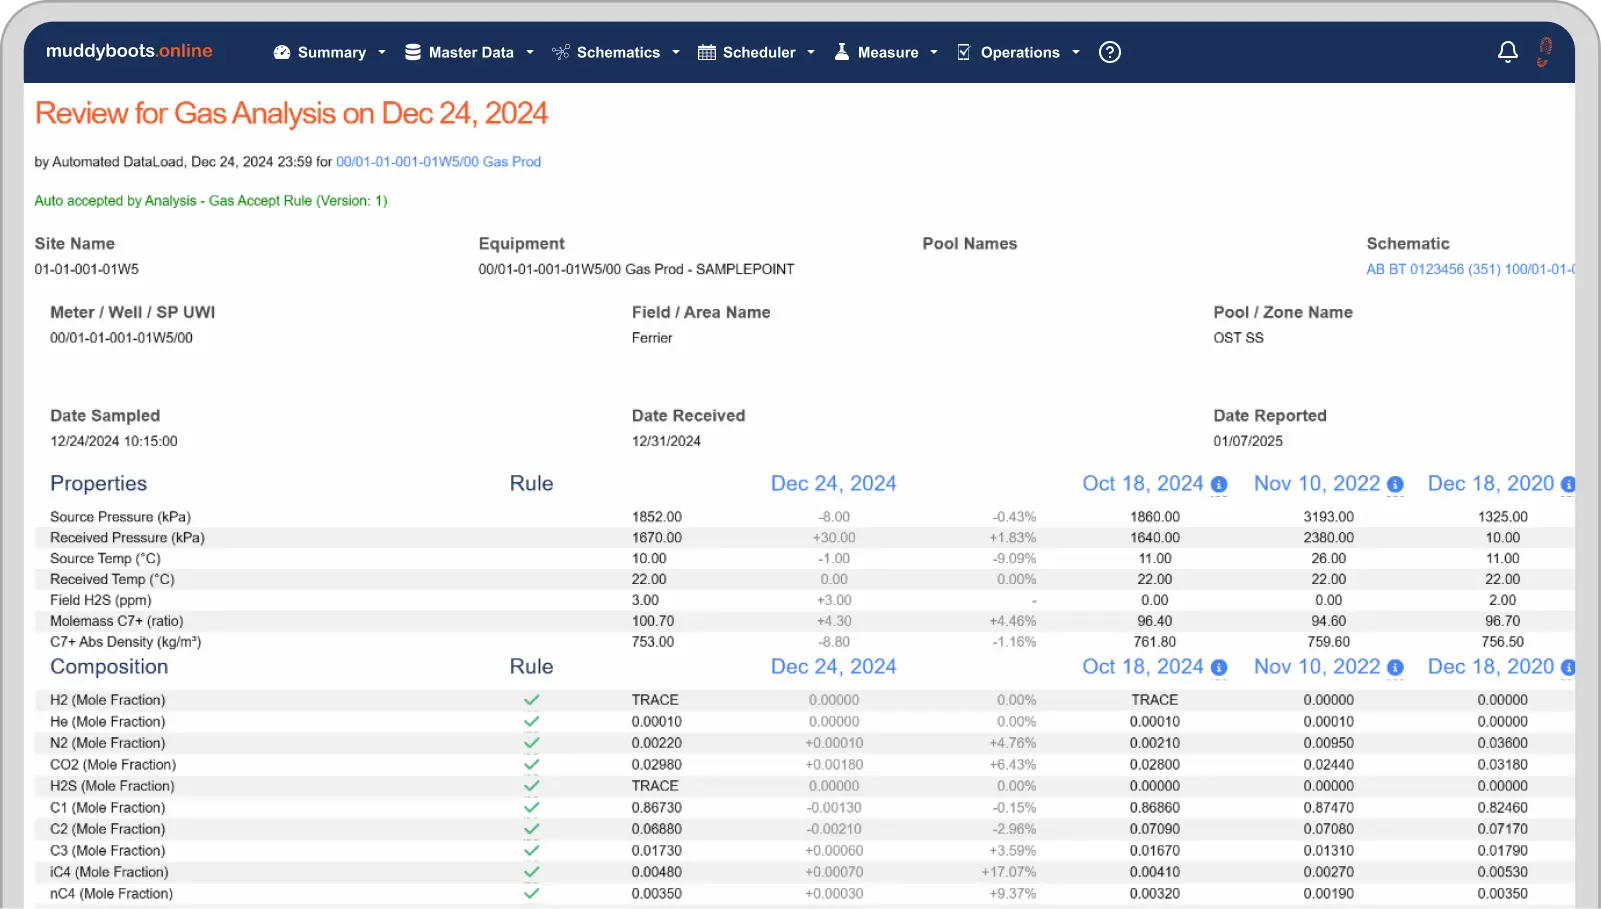The width and height of the screenshot is (1601, 909).
Task: Click the muddyboots.online logo
Action: click(129, 51)
